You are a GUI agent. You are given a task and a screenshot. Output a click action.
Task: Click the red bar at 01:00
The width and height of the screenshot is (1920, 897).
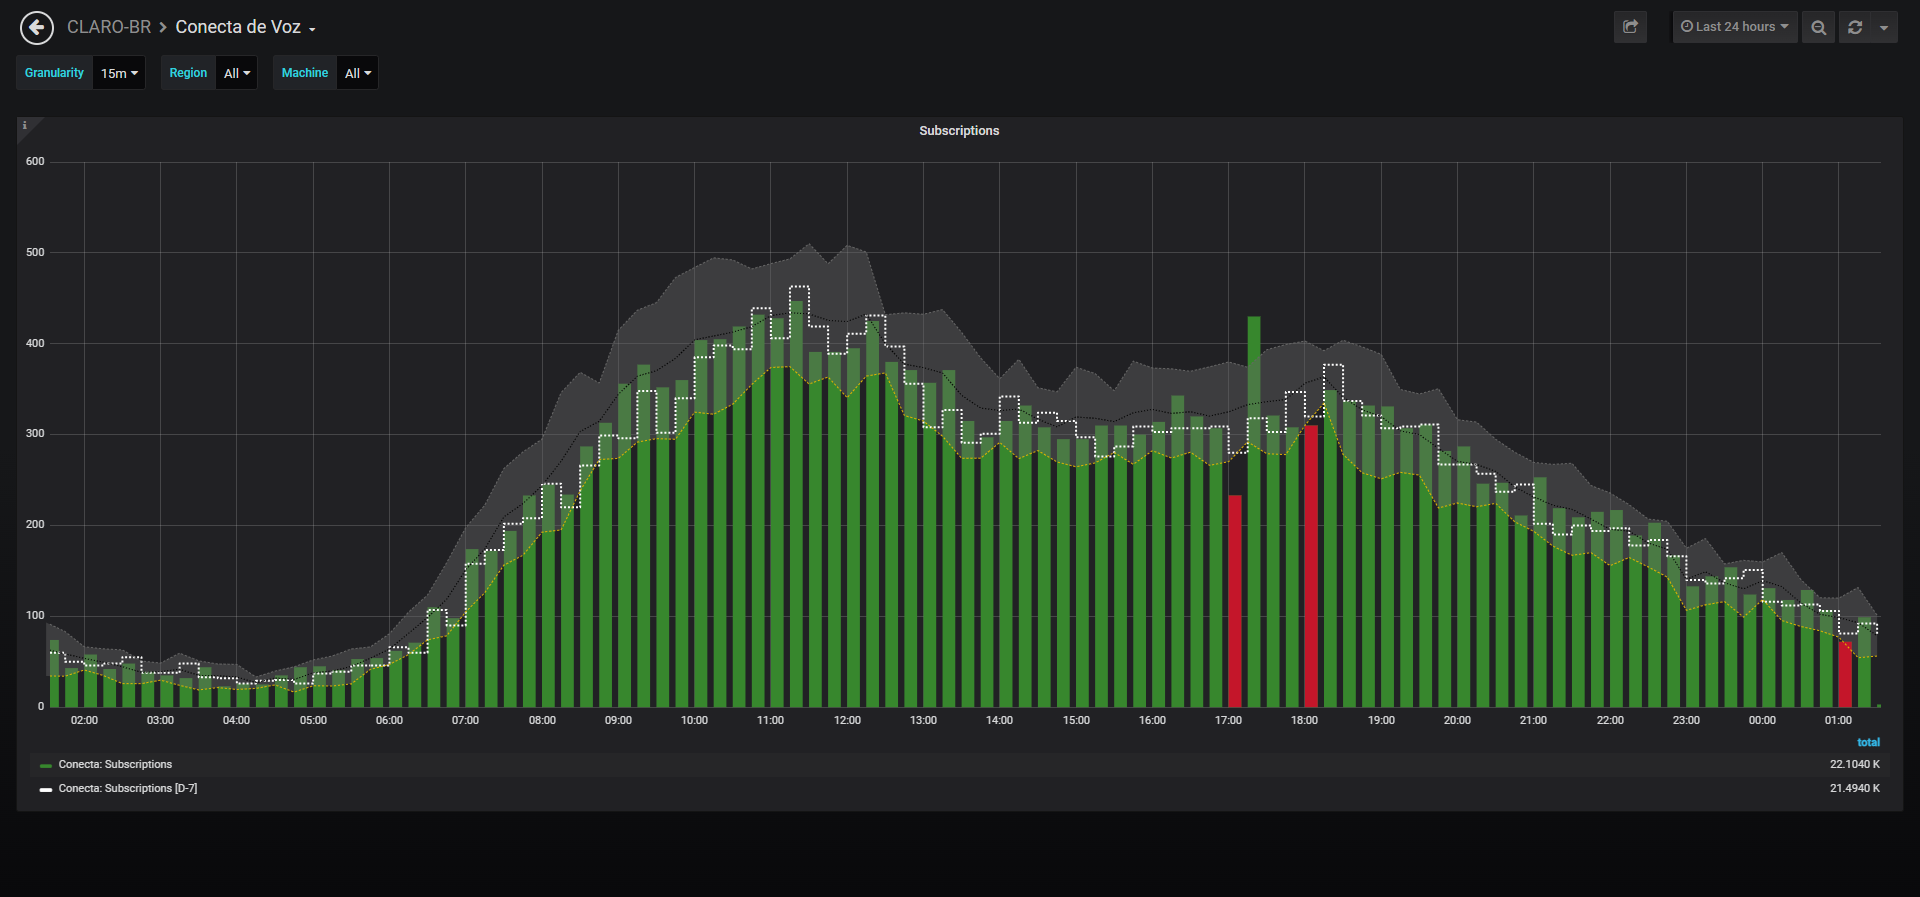point(1845,673)
